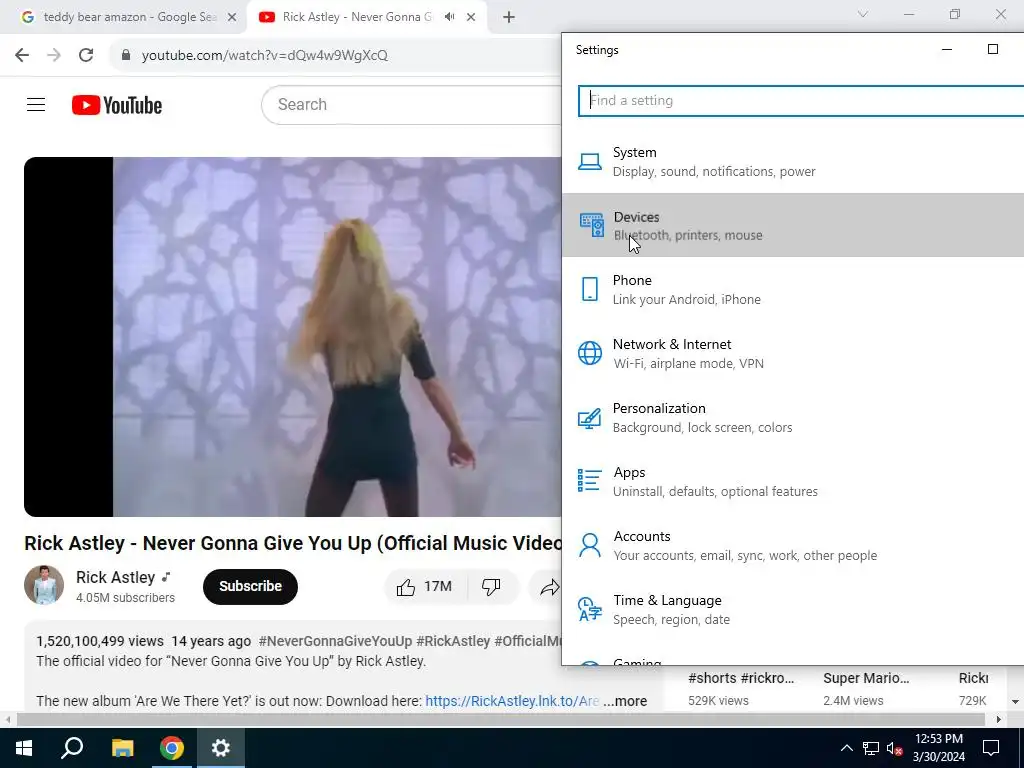Open Personalization settings category
The height and width of the screenshot is (768, 1024).
tap(793, 417)
